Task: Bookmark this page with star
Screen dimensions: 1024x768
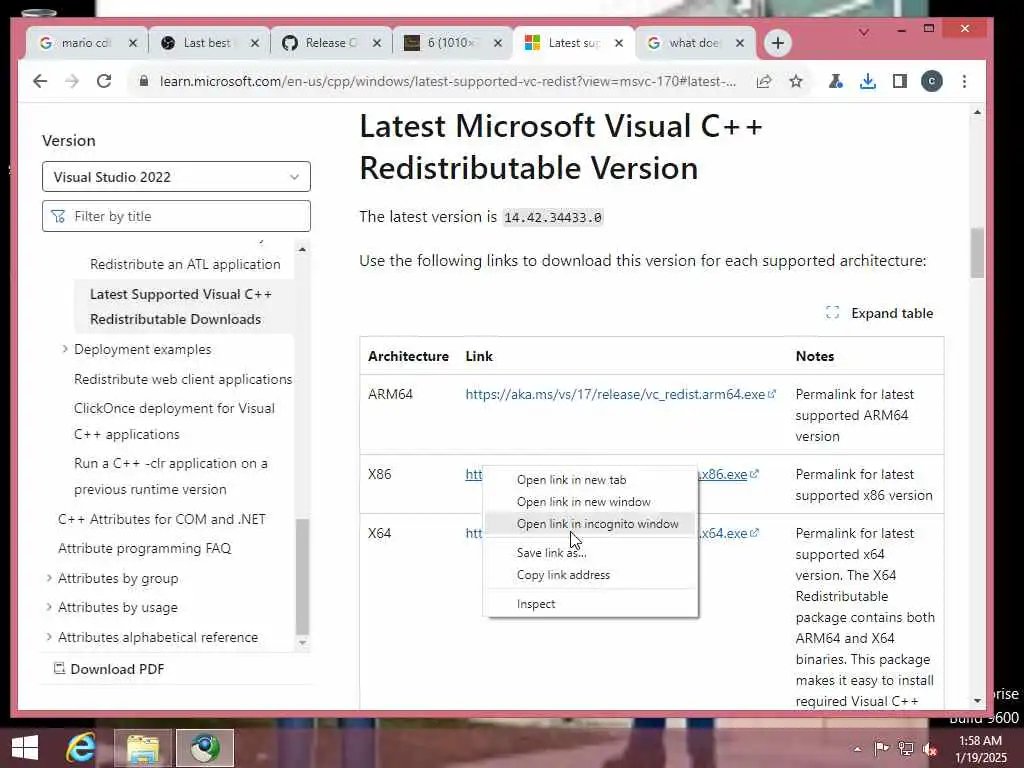Action: (x=795, y=81)
